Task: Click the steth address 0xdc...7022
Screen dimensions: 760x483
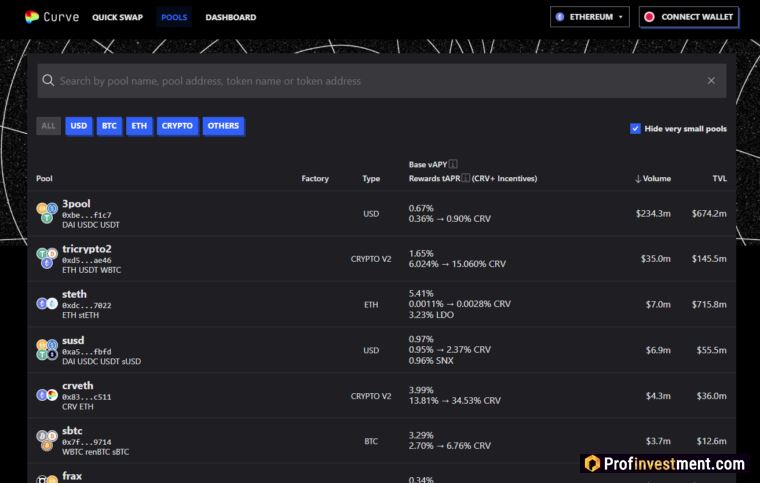Action: pos(87,306)
